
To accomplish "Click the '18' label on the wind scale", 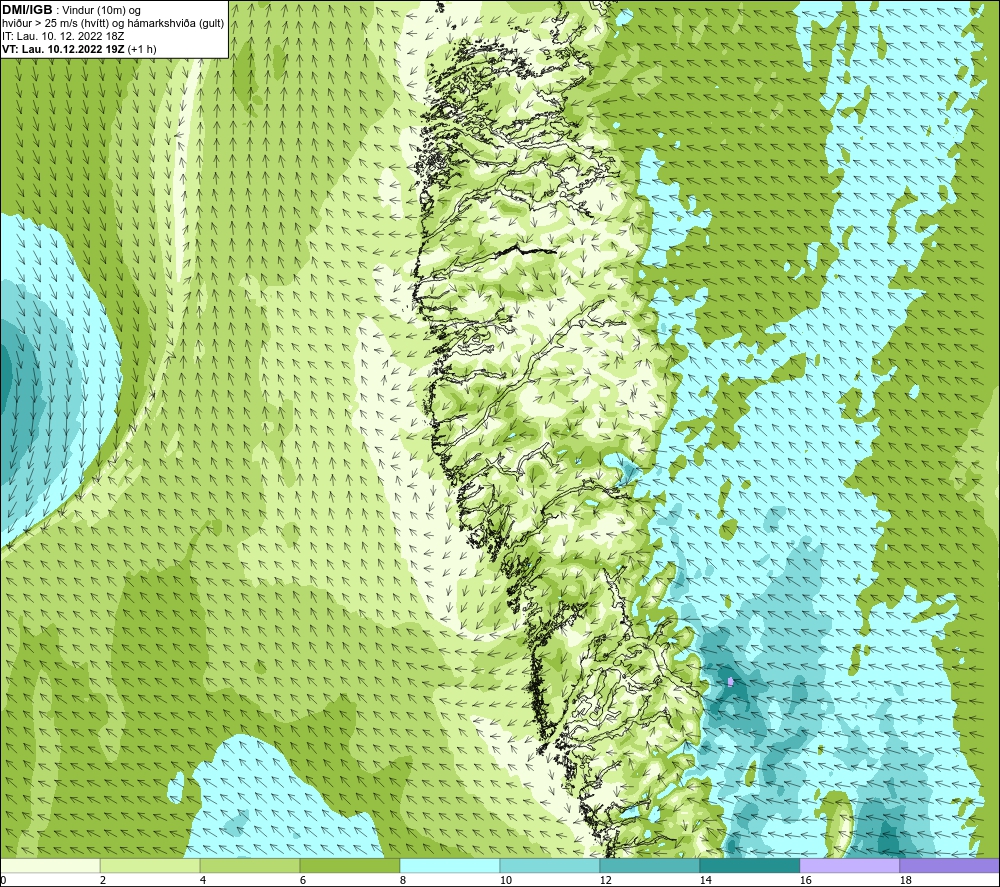I will [906, 880].
